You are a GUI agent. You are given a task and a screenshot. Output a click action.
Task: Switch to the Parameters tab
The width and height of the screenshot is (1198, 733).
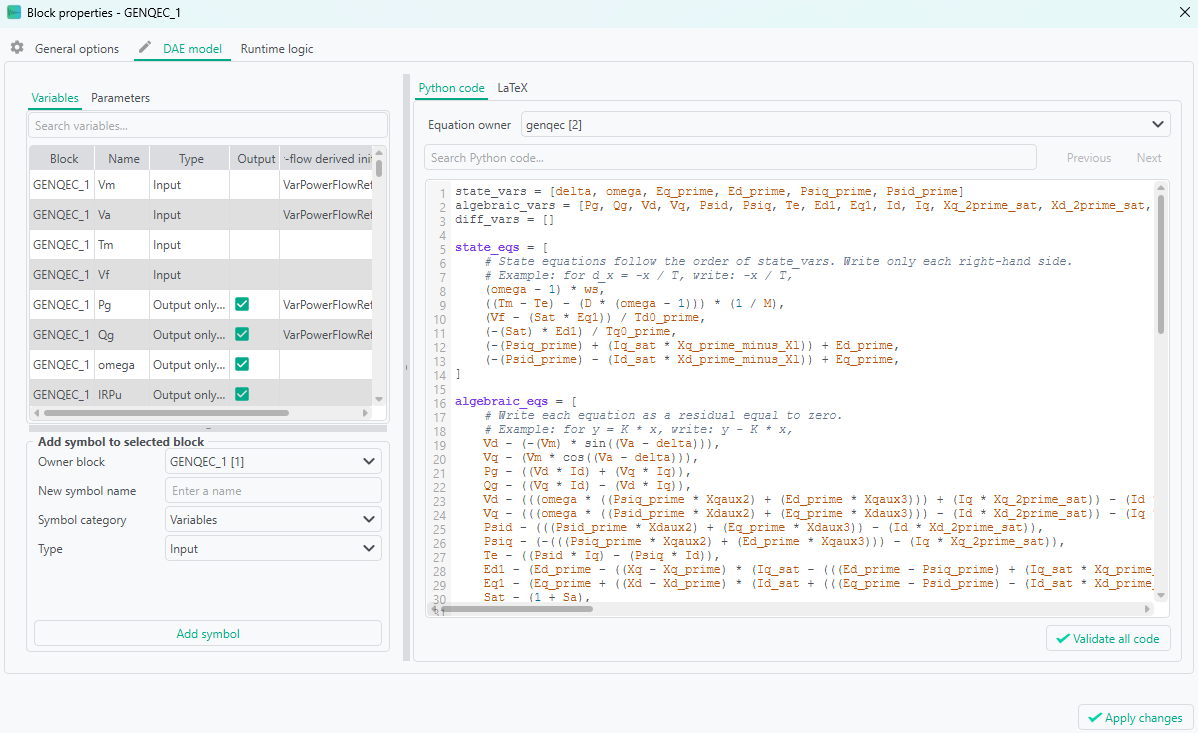pyautogui.click(x=120, y=98)
